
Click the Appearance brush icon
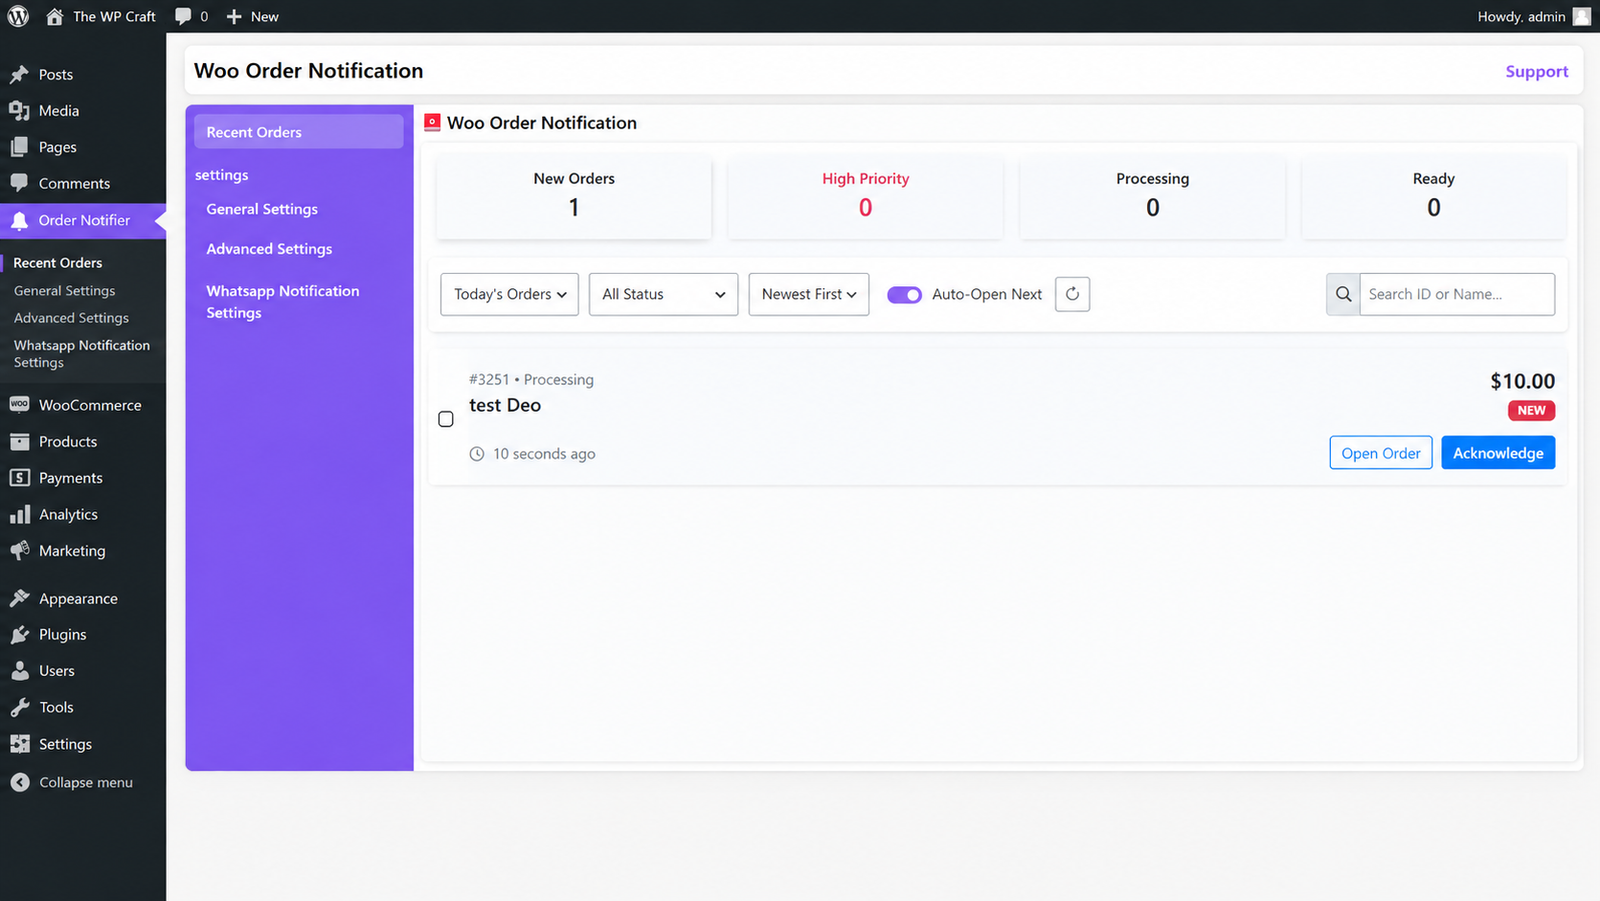click(x=19, y=598)
